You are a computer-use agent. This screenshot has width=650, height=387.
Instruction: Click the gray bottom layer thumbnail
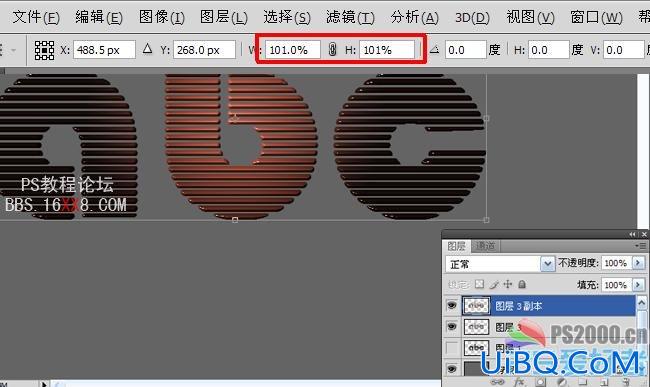476,368
